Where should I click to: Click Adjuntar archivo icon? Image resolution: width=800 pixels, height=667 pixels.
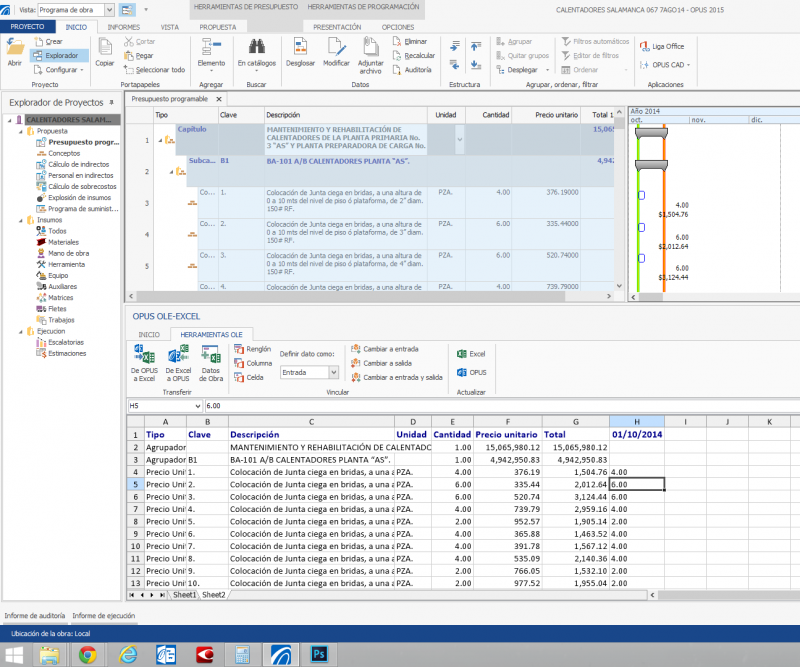(x=370, y=46)
